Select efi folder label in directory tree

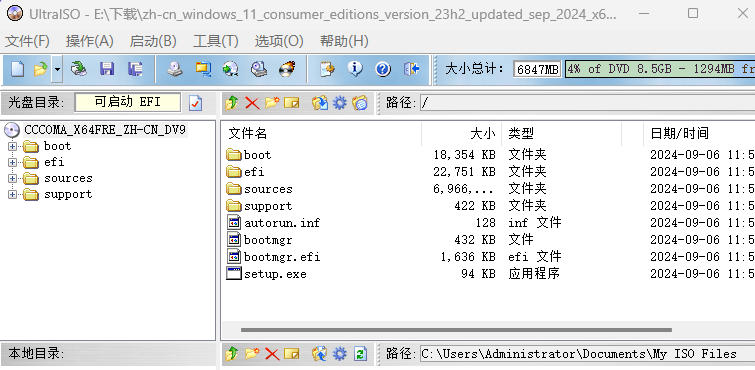pyautogui.click(x=54, y=162)
